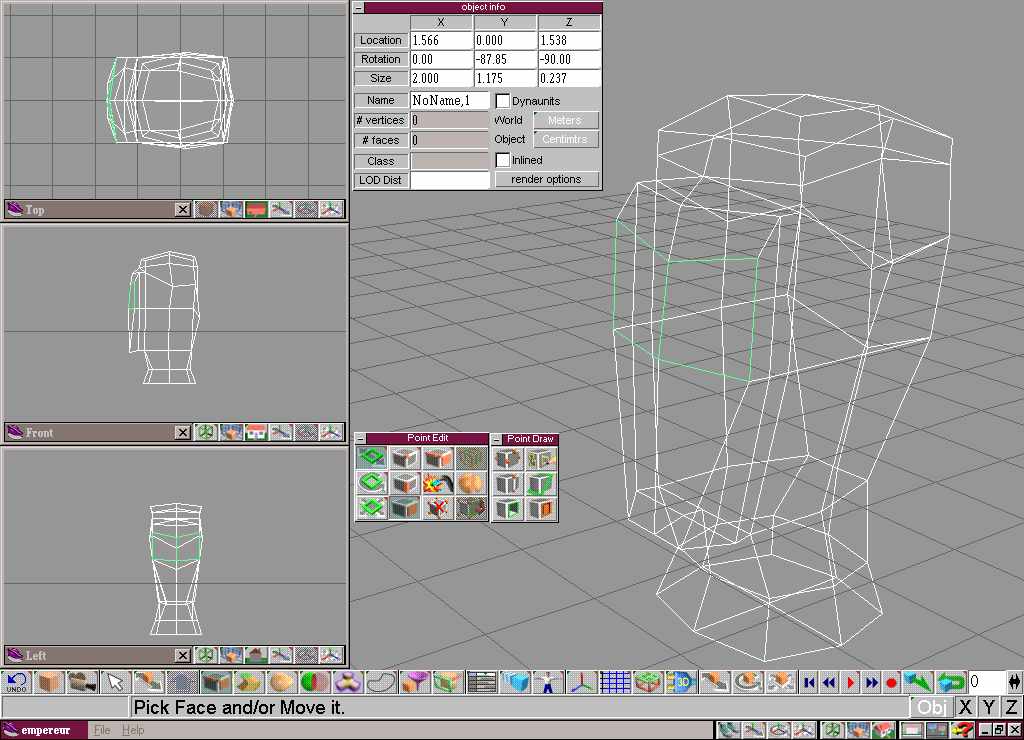Collapse the object info panel
This screenshot has width=1024, height=740.
tap(359, 8)
